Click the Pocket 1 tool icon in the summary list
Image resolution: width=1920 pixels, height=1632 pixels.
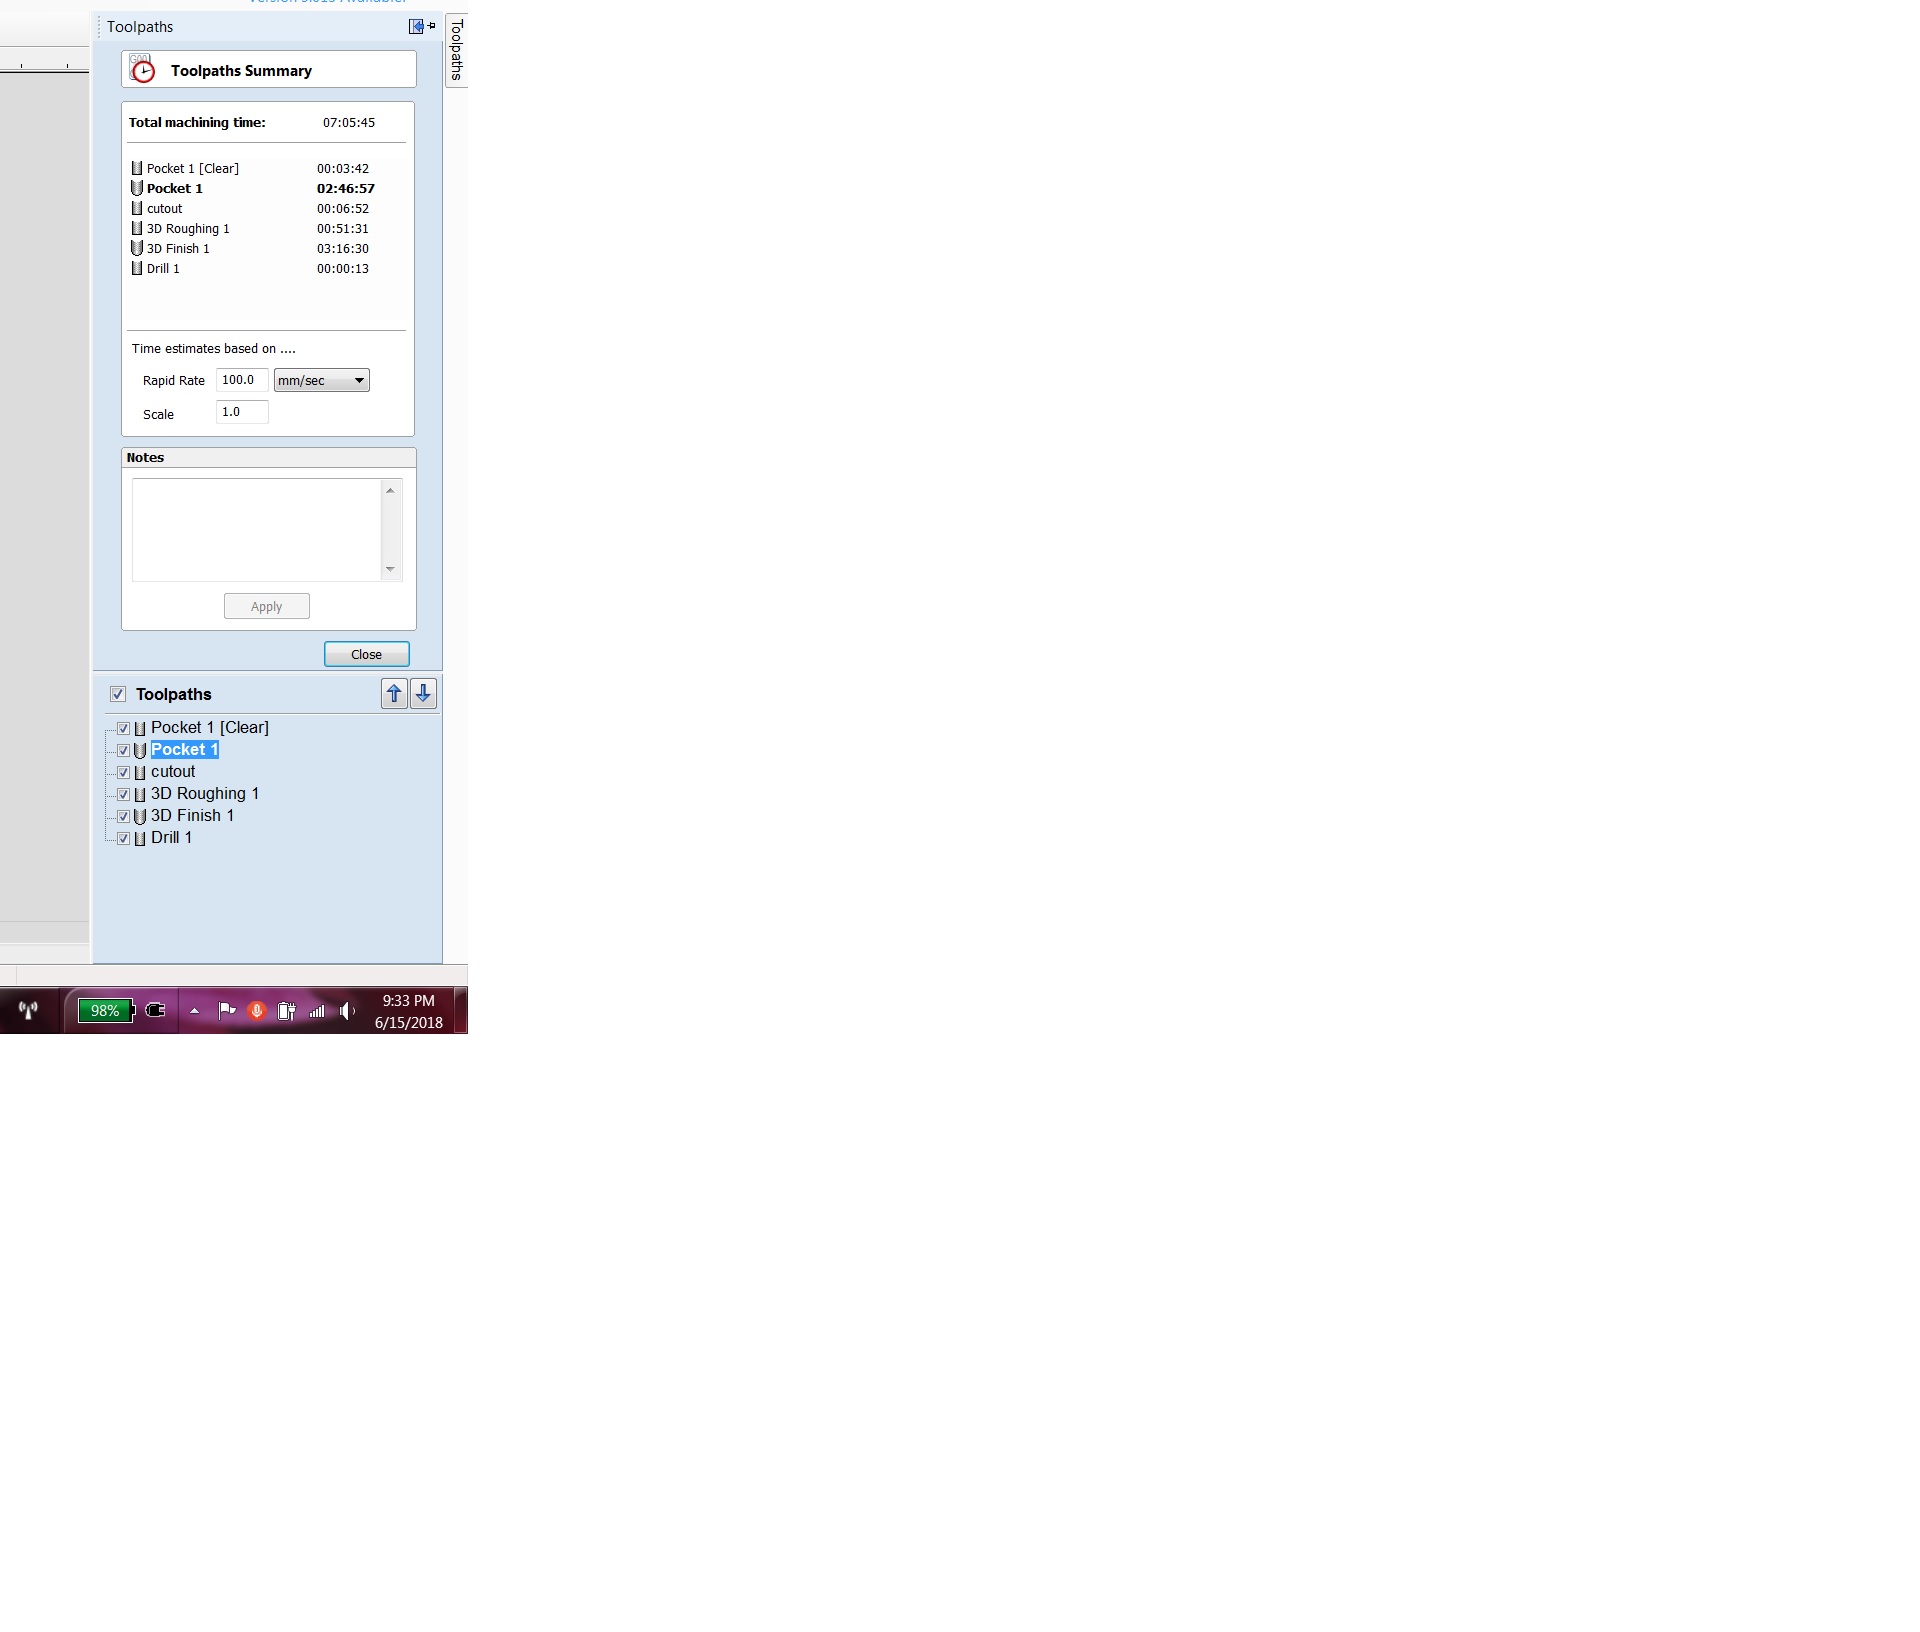tap(137, 189)
